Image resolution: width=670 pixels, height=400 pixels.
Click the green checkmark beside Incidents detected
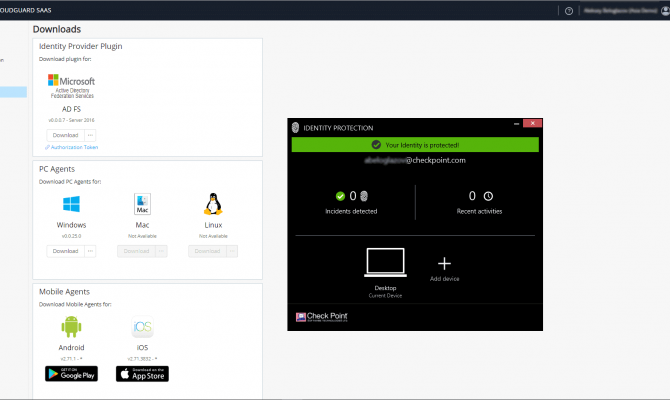tap(340, 196)
